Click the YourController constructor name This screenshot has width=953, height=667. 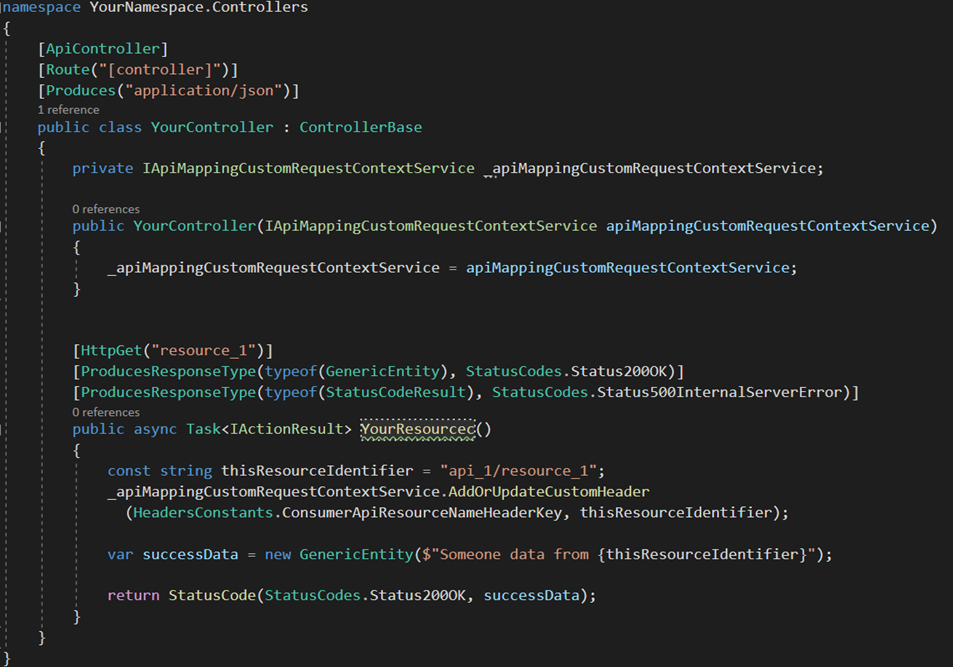click(194, 226)
